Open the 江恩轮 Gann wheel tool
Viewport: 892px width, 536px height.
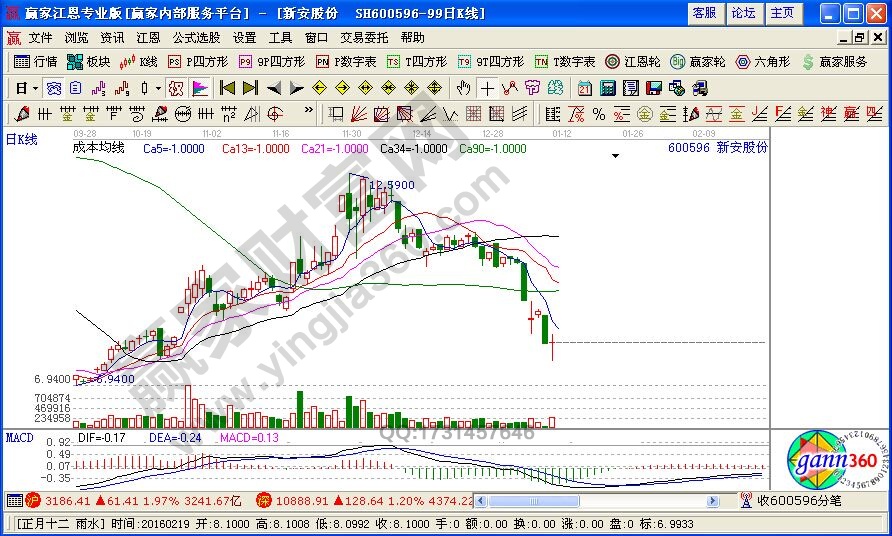click(x=634, y=62)
